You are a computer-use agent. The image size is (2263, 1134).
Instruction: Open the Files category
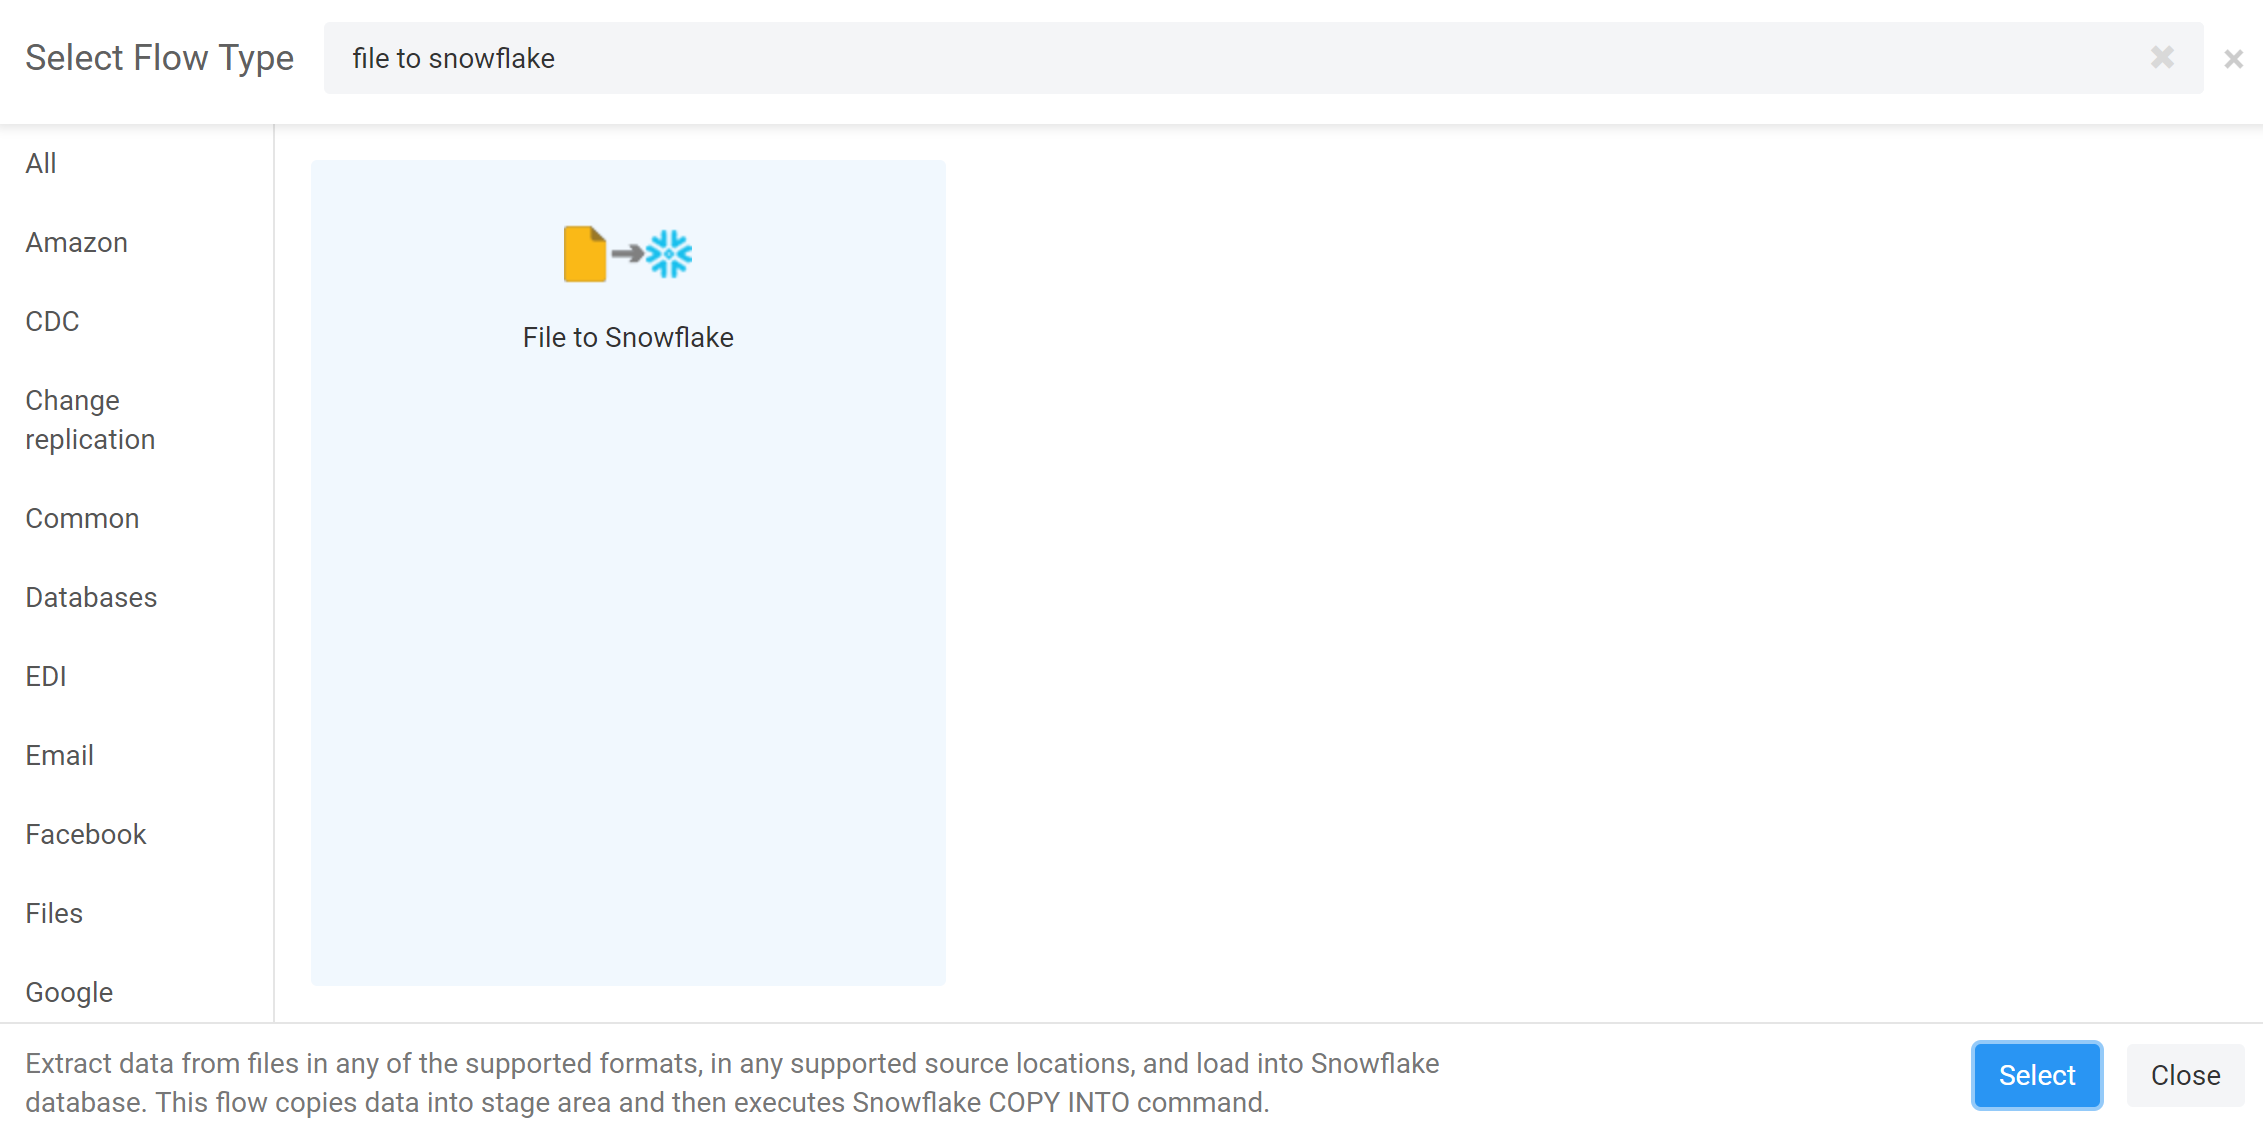[54, 913]
